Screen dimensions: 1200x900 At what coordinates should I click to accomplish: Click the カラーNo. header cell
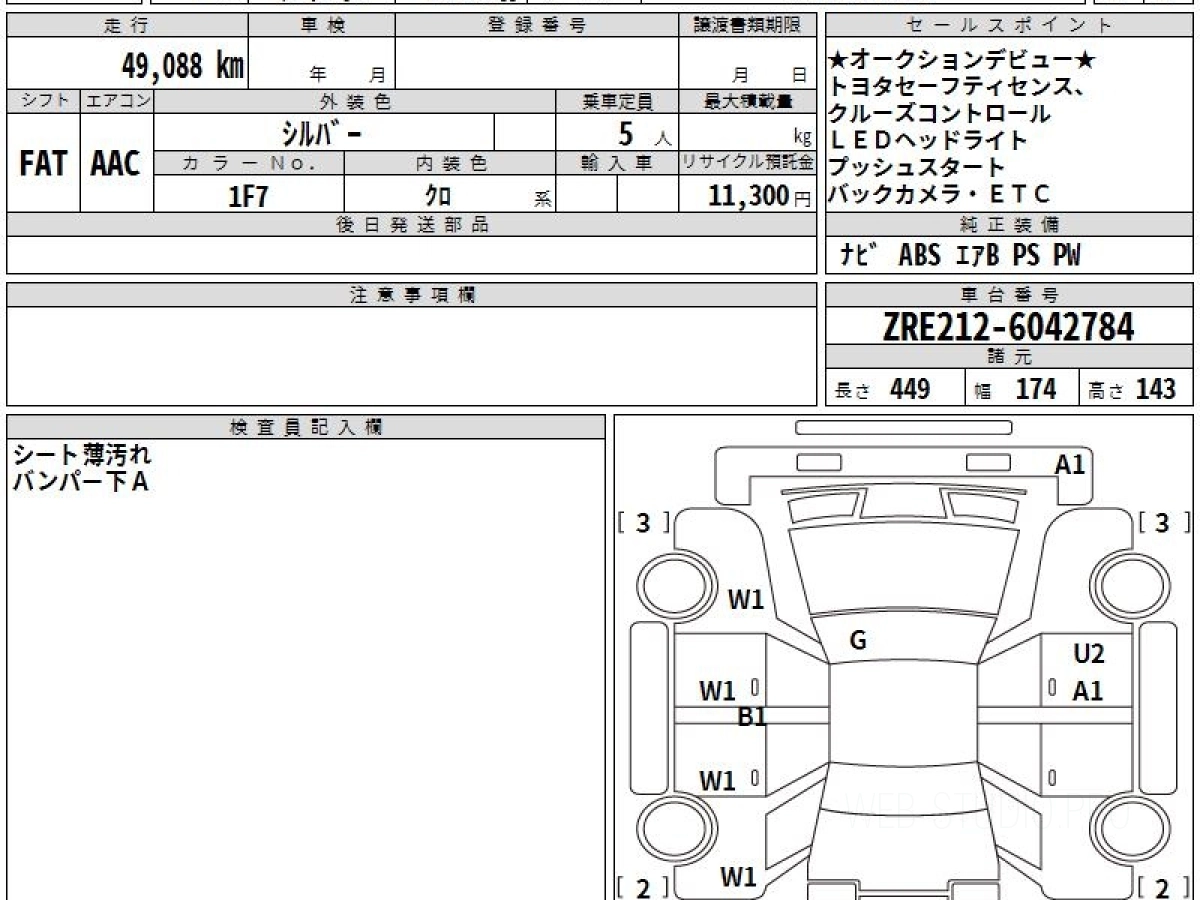(249, 163)
